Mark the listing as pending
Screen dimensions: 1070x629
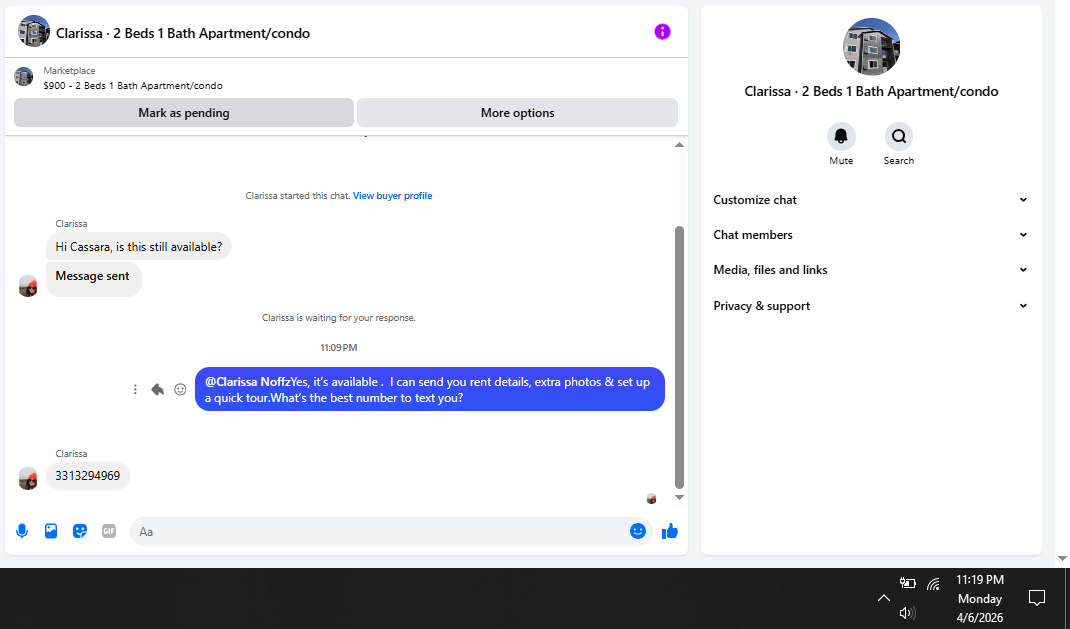tap(184, 113)
